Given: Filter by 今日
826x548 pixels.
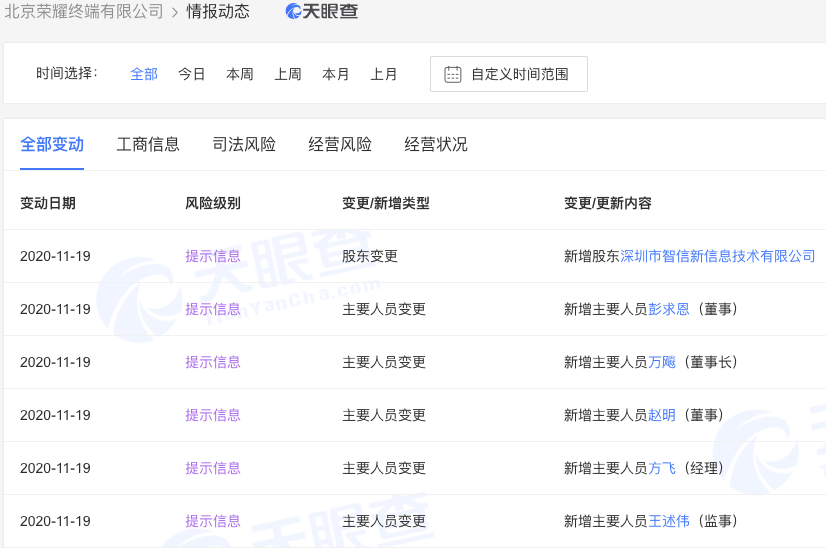Looking at the screenshot, I should tap(192, 74).
